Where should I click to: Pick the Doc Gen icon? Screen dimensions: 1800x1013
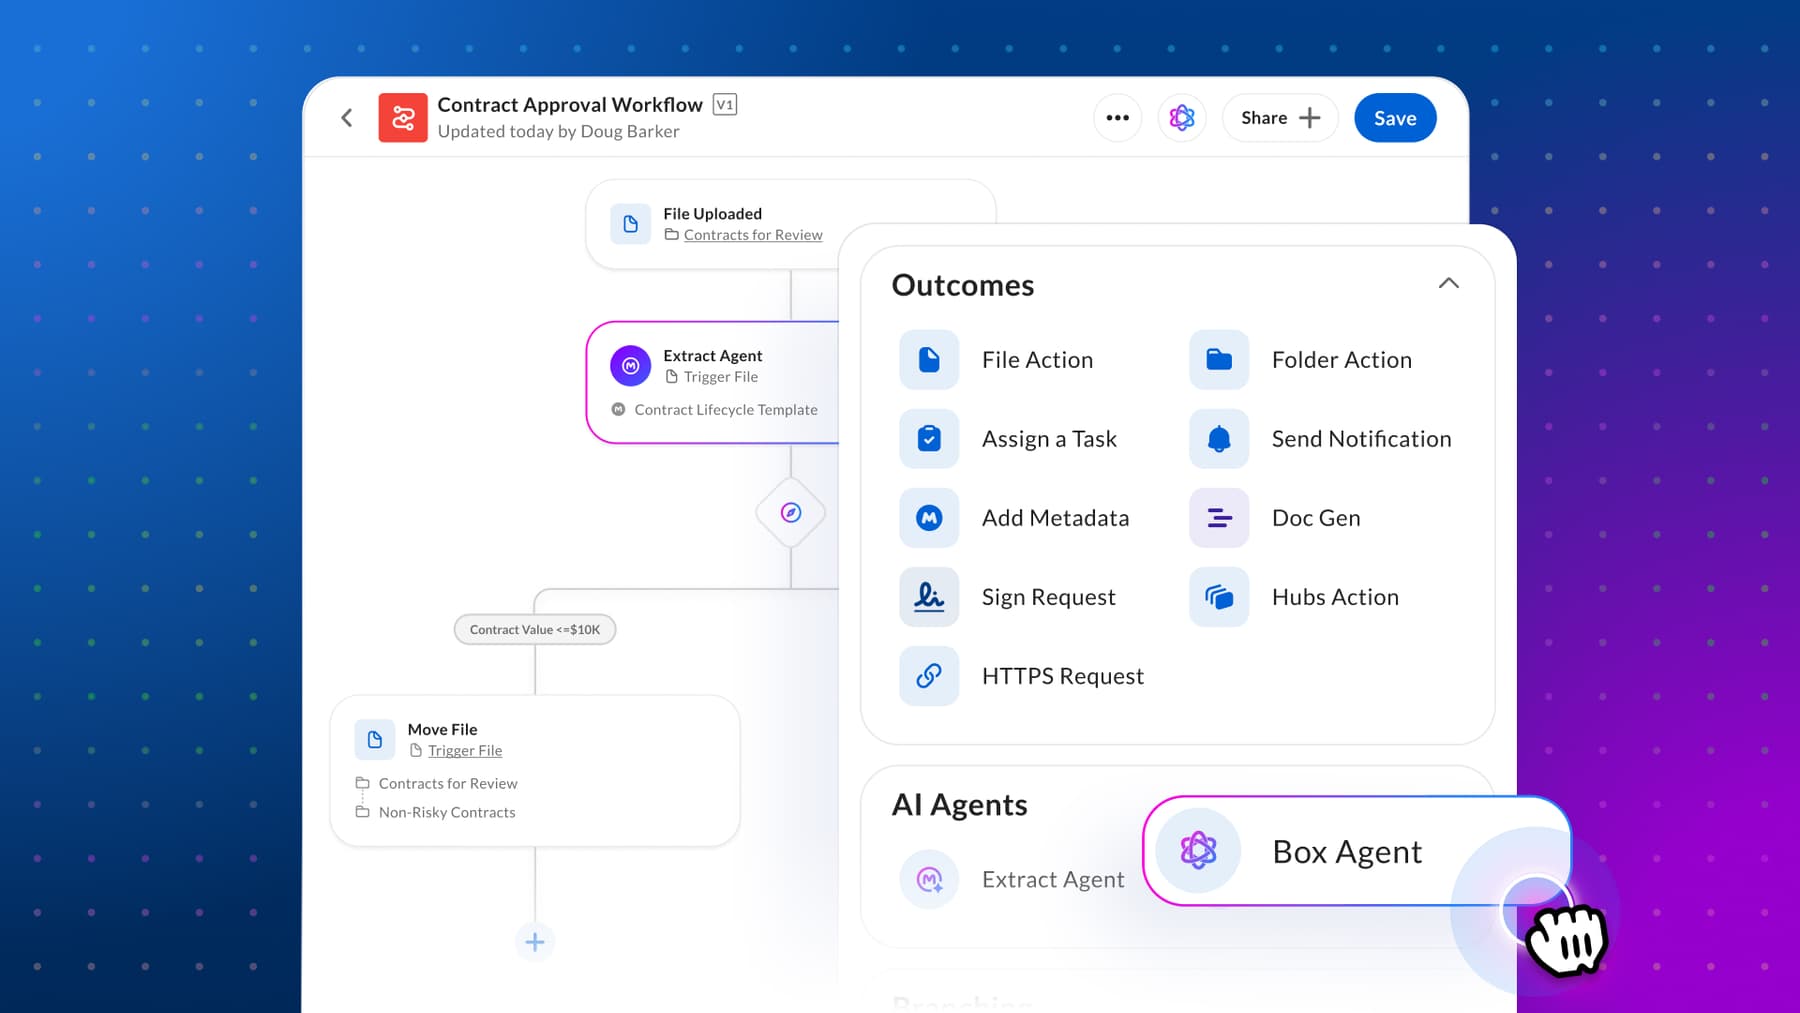(x=1219, y=518)
